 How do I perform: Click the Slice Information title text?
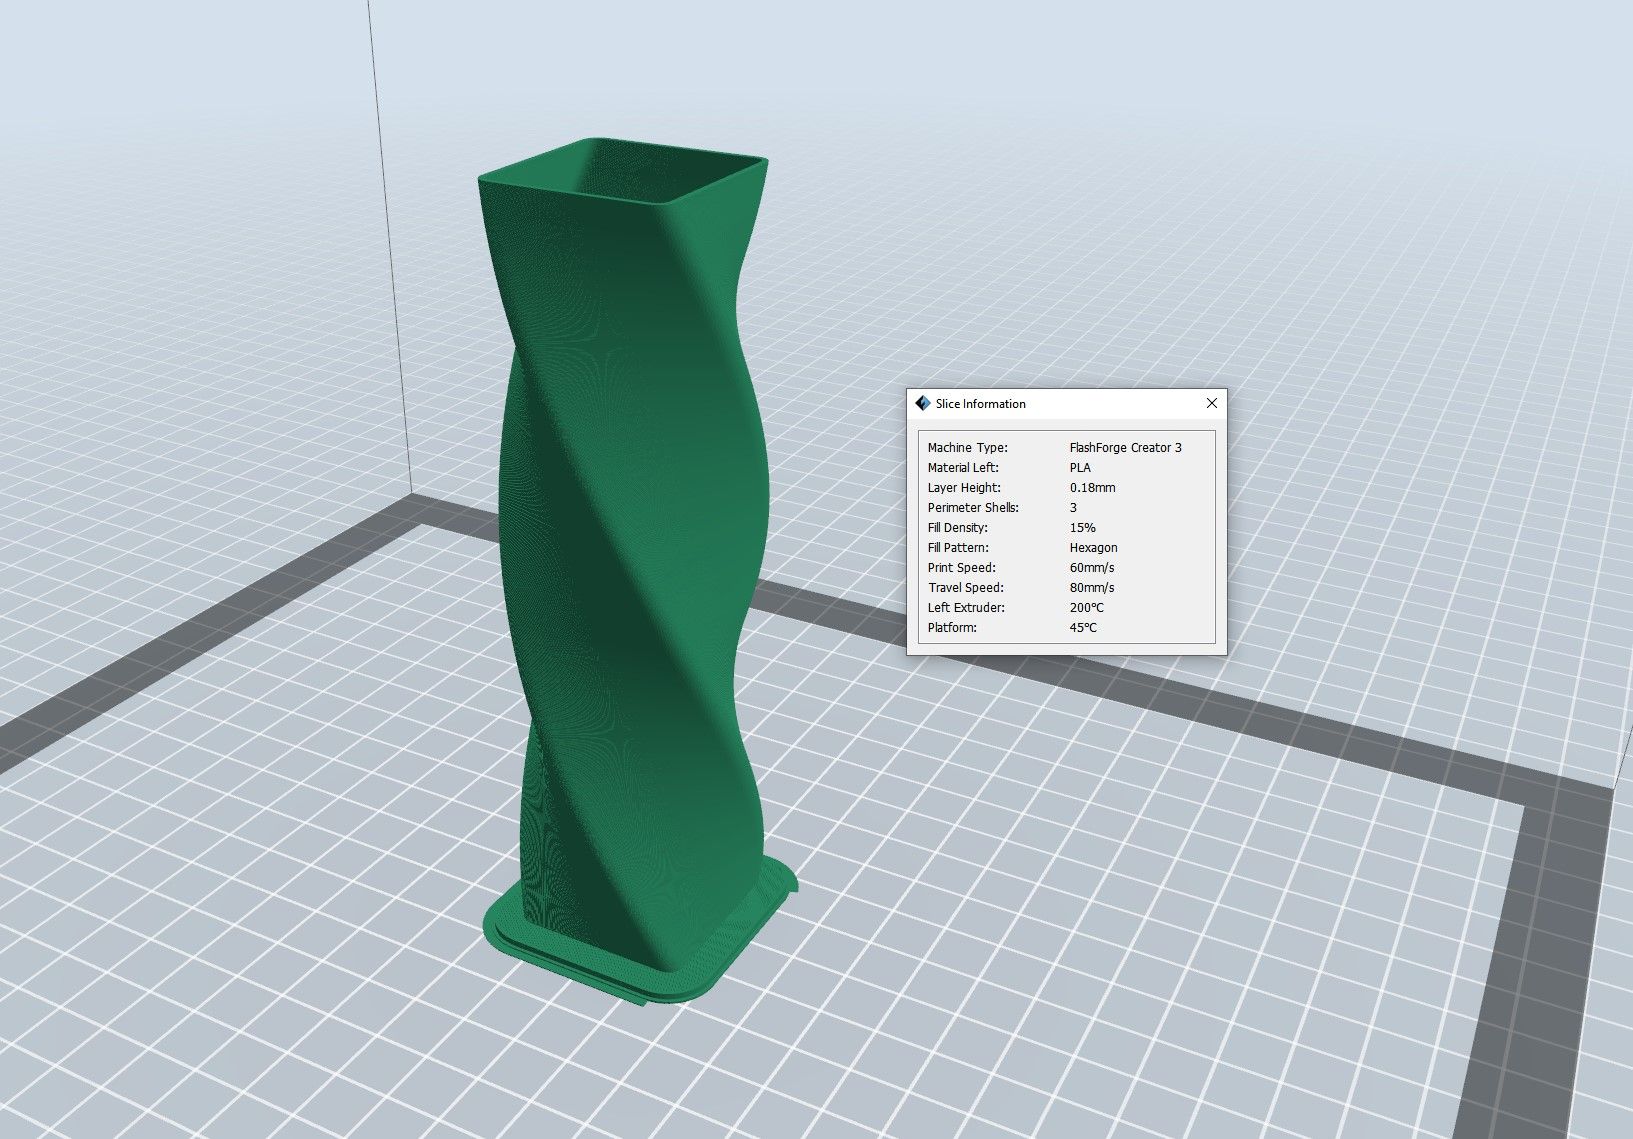tap(980, 404)
